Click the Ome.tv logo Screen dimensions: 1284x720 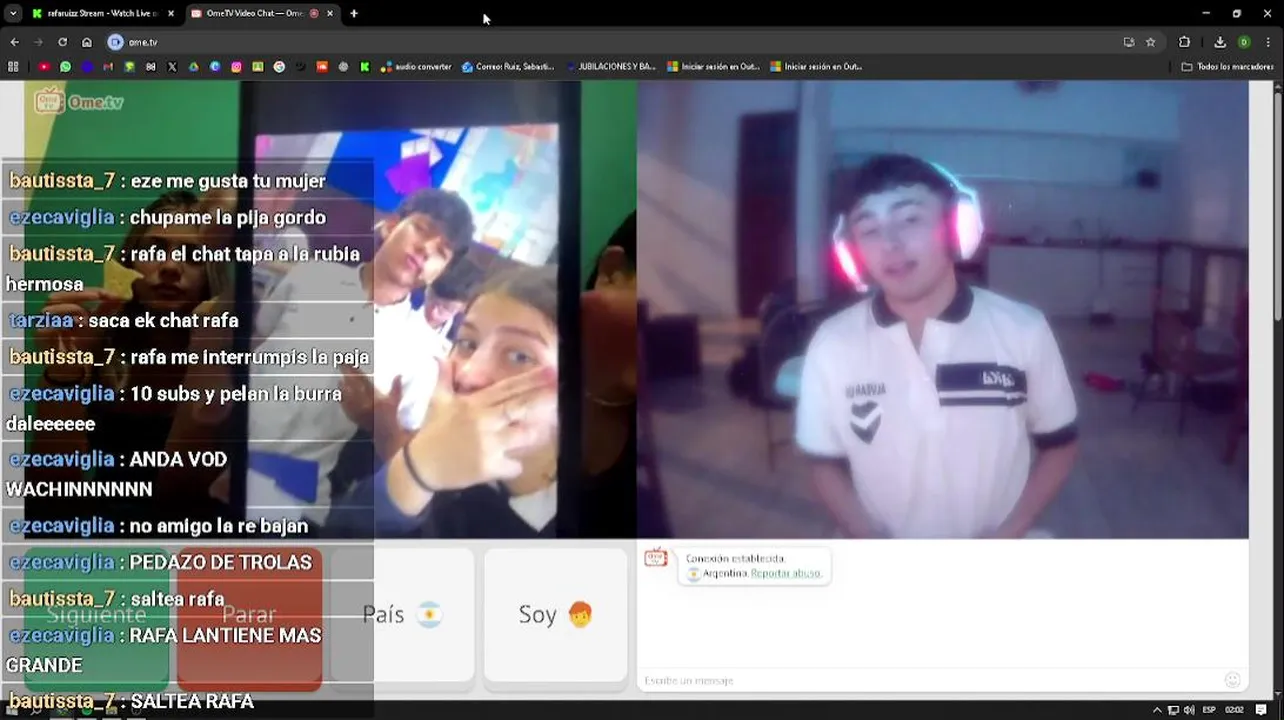click(79, 101)
